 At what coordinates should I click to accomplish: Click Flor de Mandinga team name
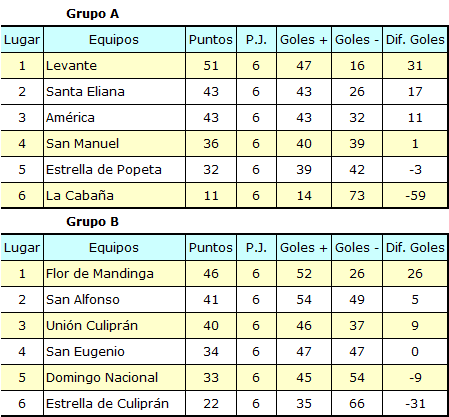coord(100,274)
